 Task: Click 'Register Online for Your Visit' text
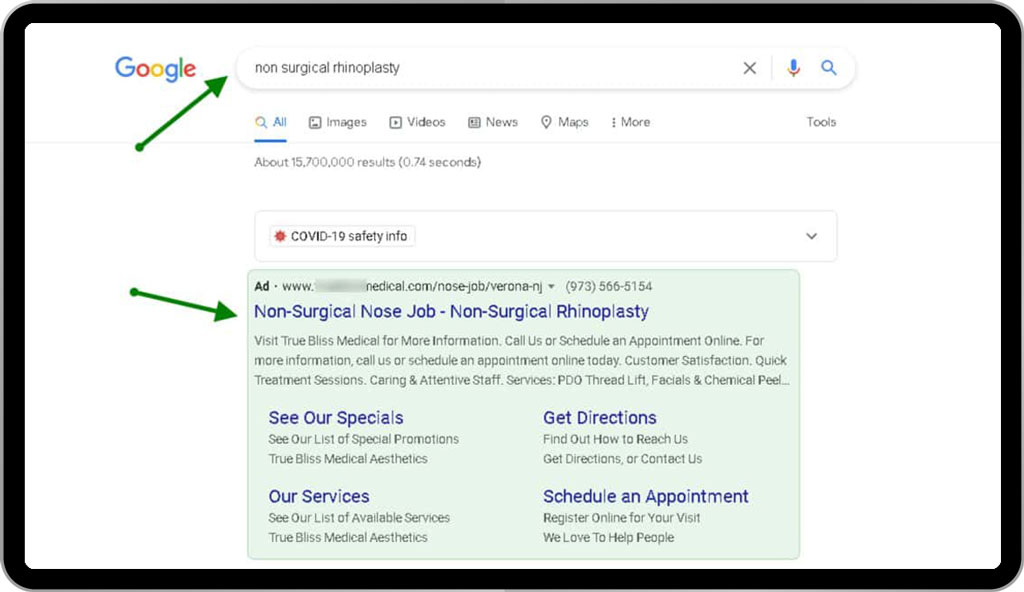621,518
